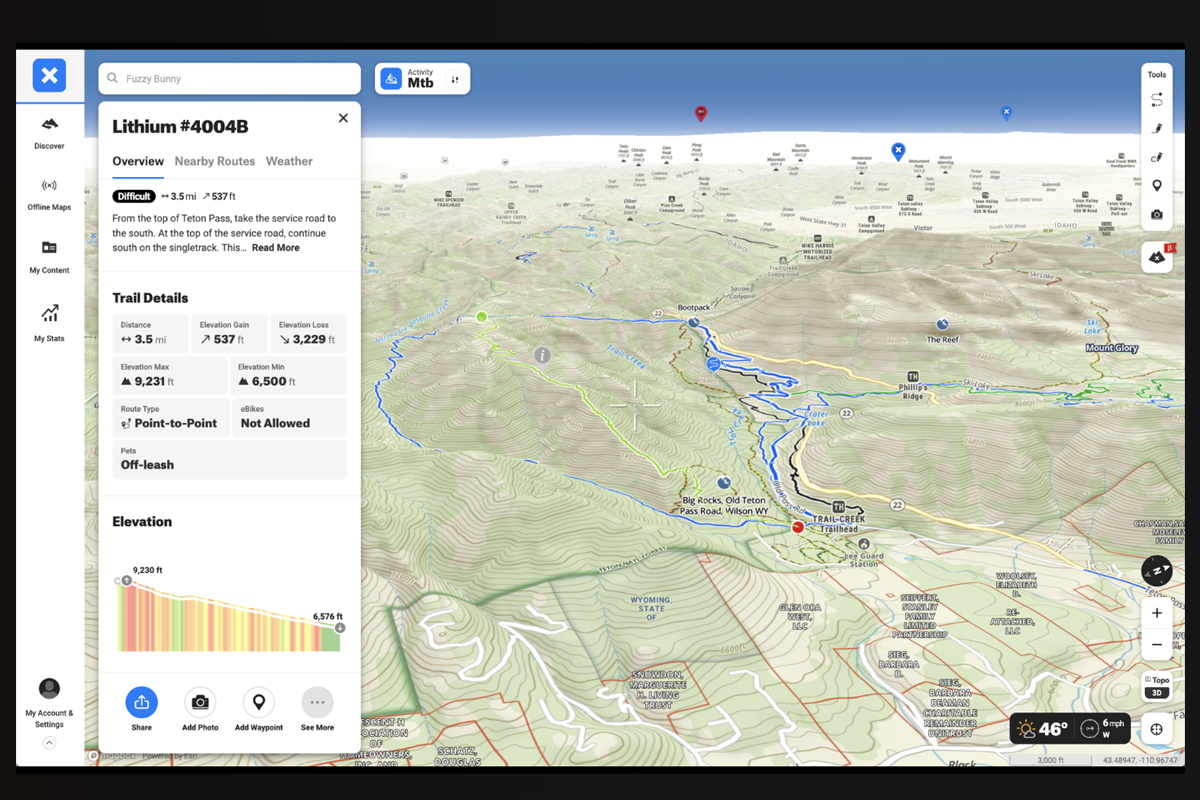Switch to the Nearby Routes tab
1200x800 pixels.
(x=214, y=161)
